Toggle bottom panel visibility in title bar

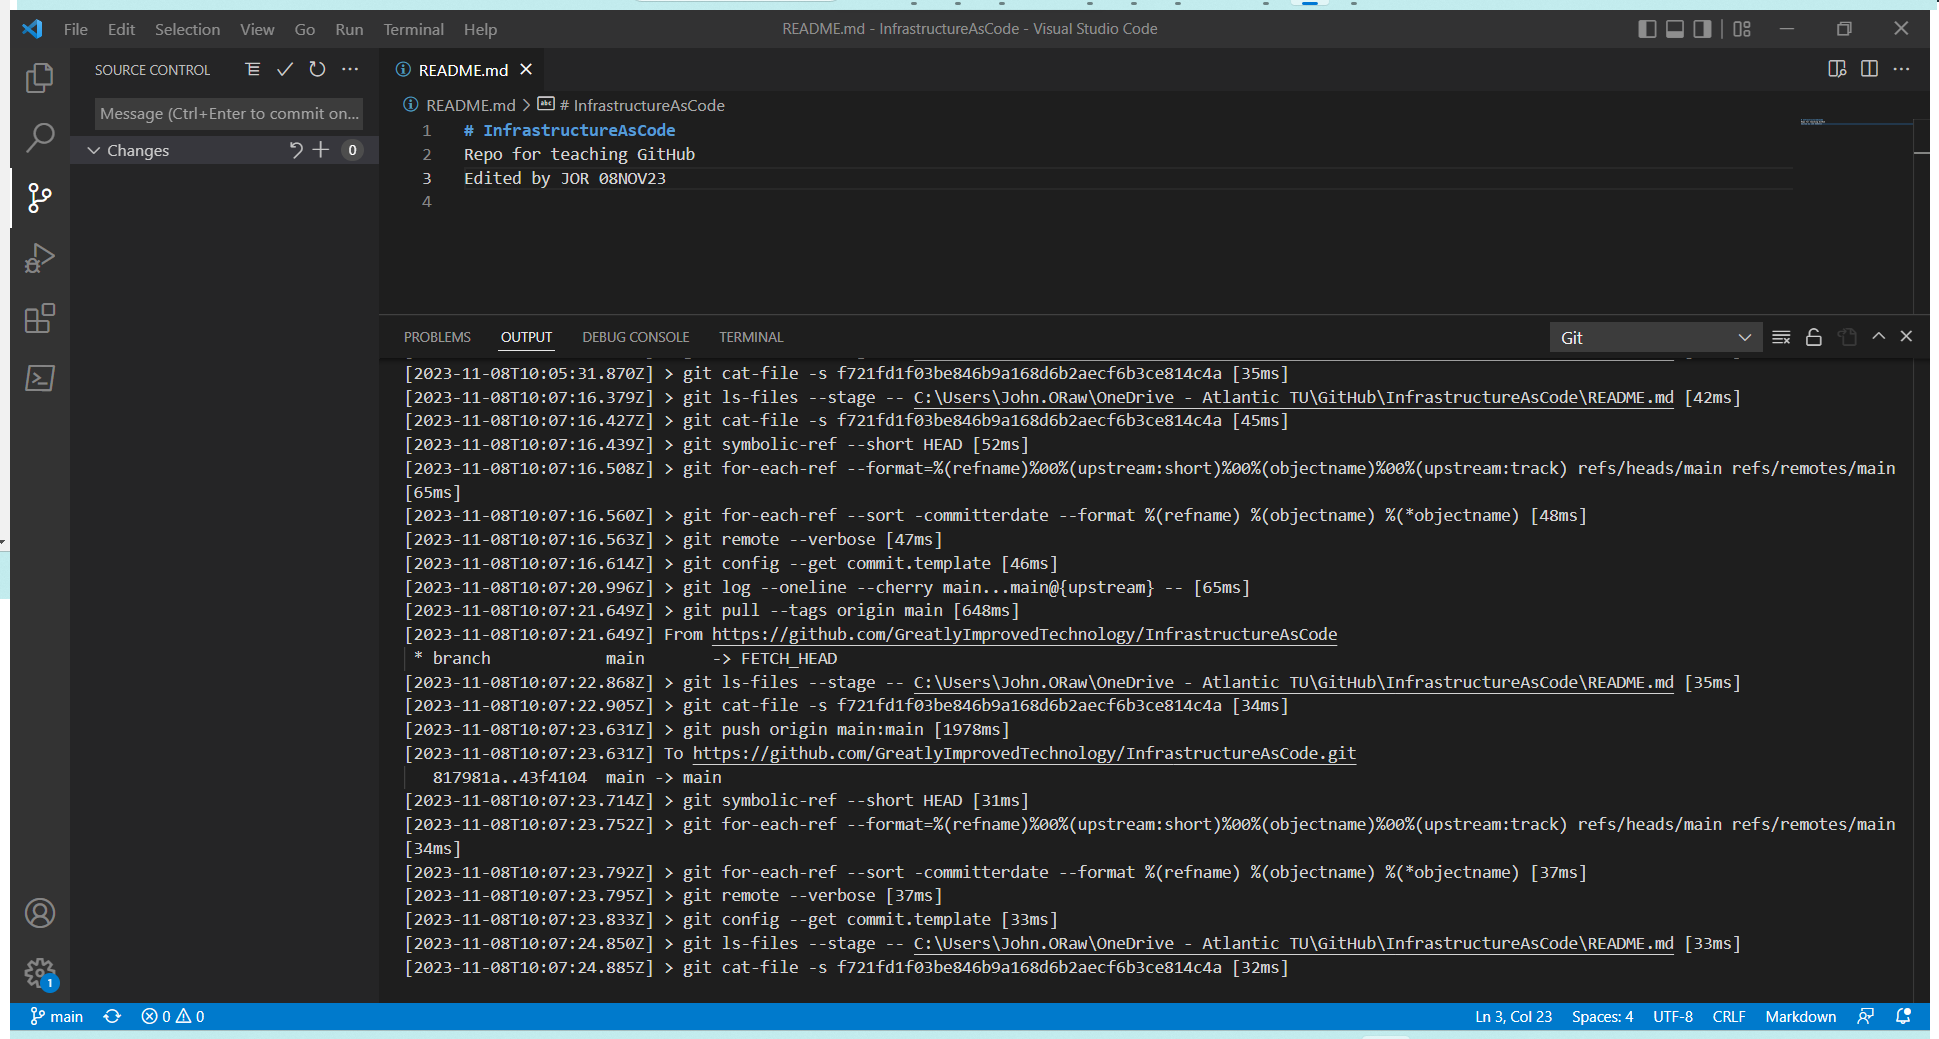1675,29
